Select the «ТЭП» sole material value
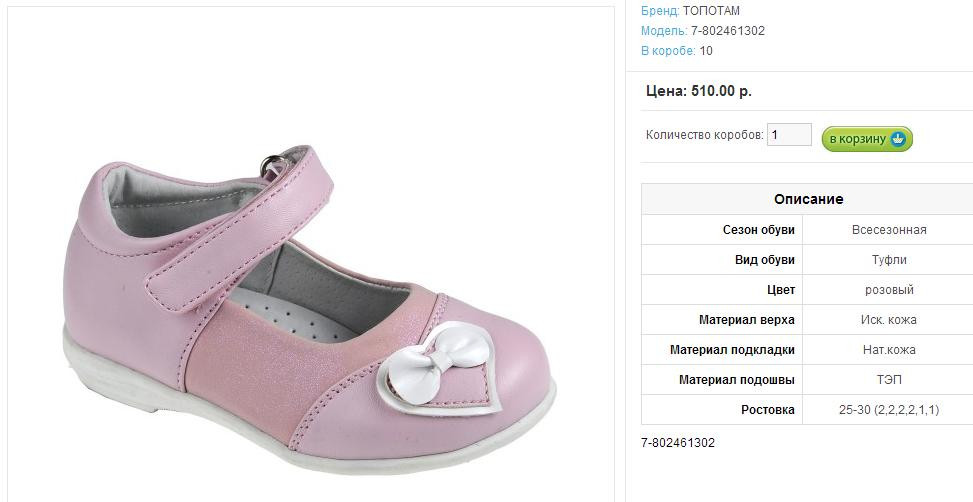This screenshot has width=973, height=502. [889, 380]
